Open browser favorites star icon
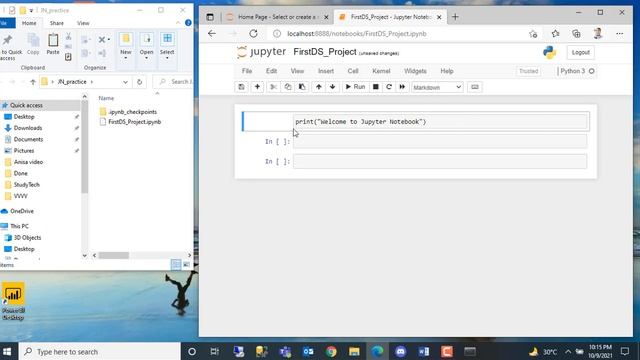Screen dimensions: 640x360 (x=555, y=33)
